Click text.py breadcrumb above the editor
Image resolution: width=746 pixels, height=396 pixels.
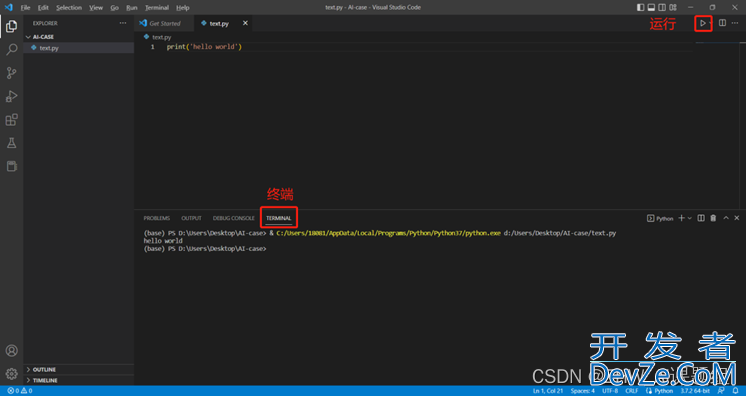pos(161,37)
